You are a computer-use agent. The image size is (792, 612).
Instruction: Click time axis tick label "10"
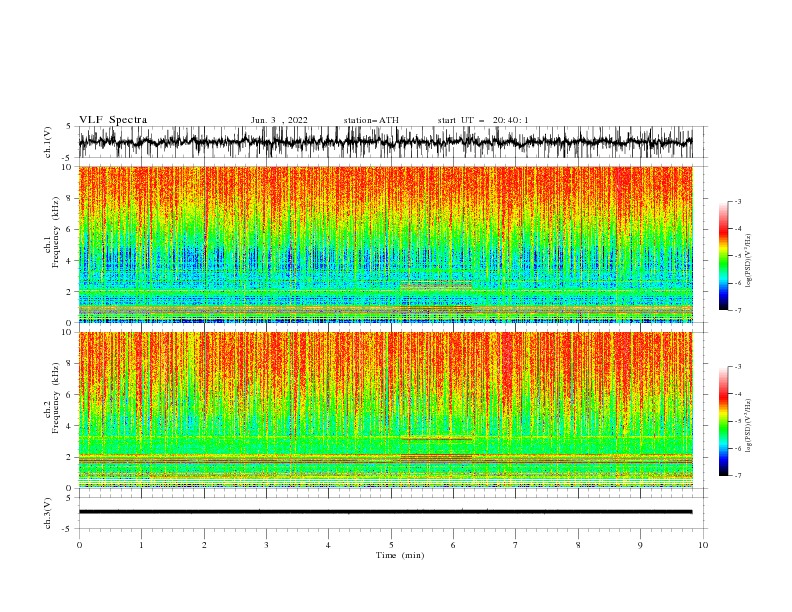[703, 545]
